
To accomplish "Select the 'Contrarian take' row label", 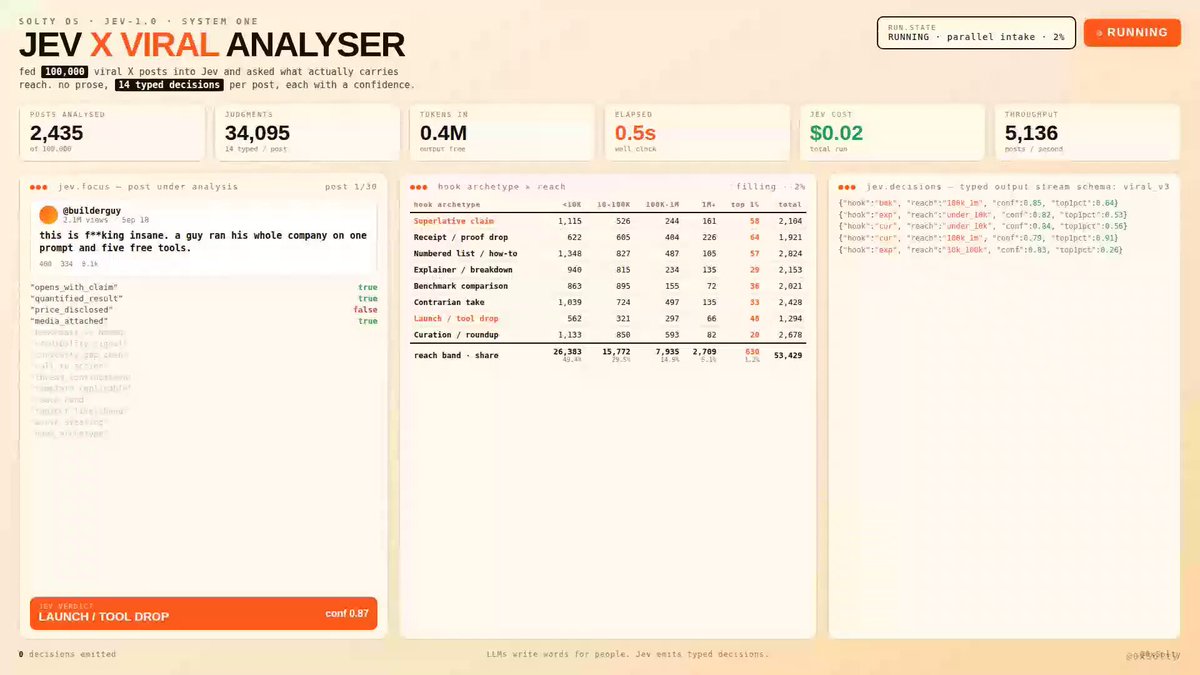I will [448, 302].
